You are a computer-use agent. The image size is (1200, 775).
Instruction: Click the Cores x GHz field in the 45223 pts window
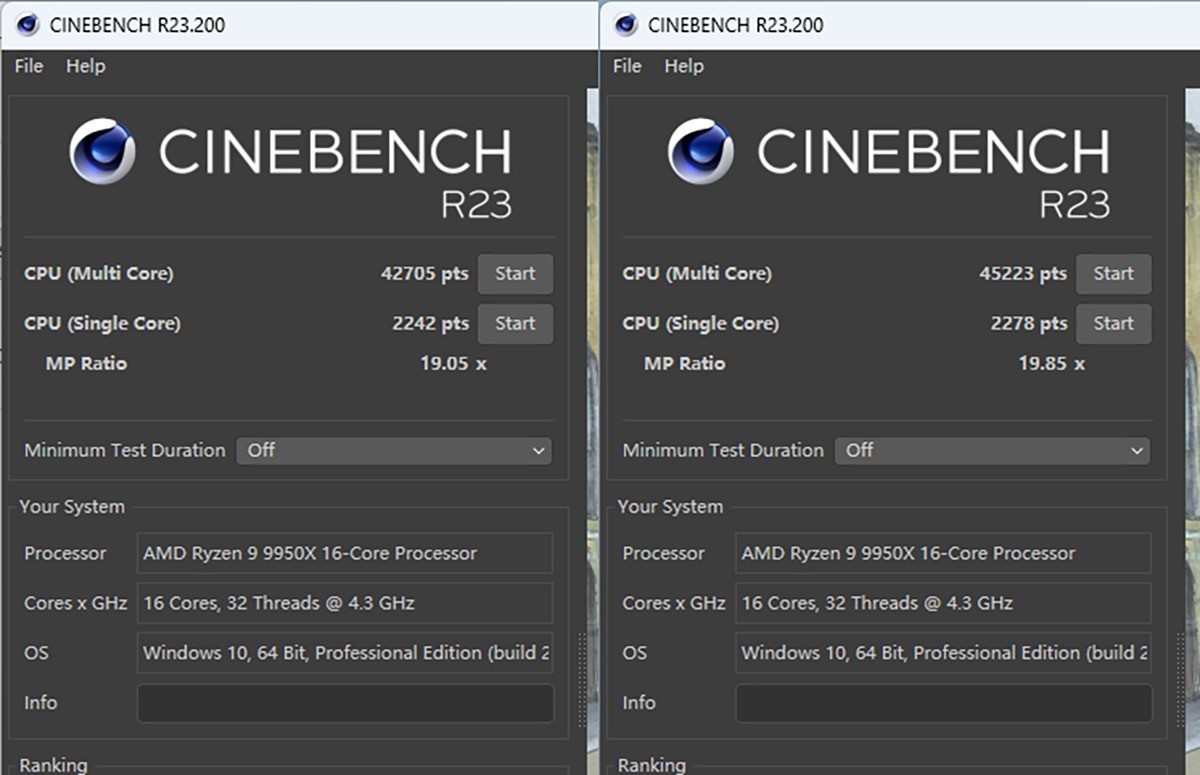coord(943,603)
